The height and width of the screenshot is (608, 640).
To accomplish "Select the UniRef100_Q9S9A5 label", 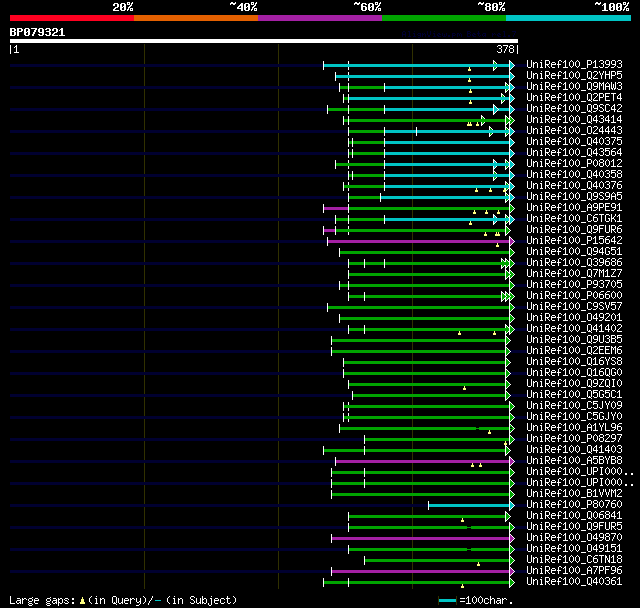I will coord(574,197).
